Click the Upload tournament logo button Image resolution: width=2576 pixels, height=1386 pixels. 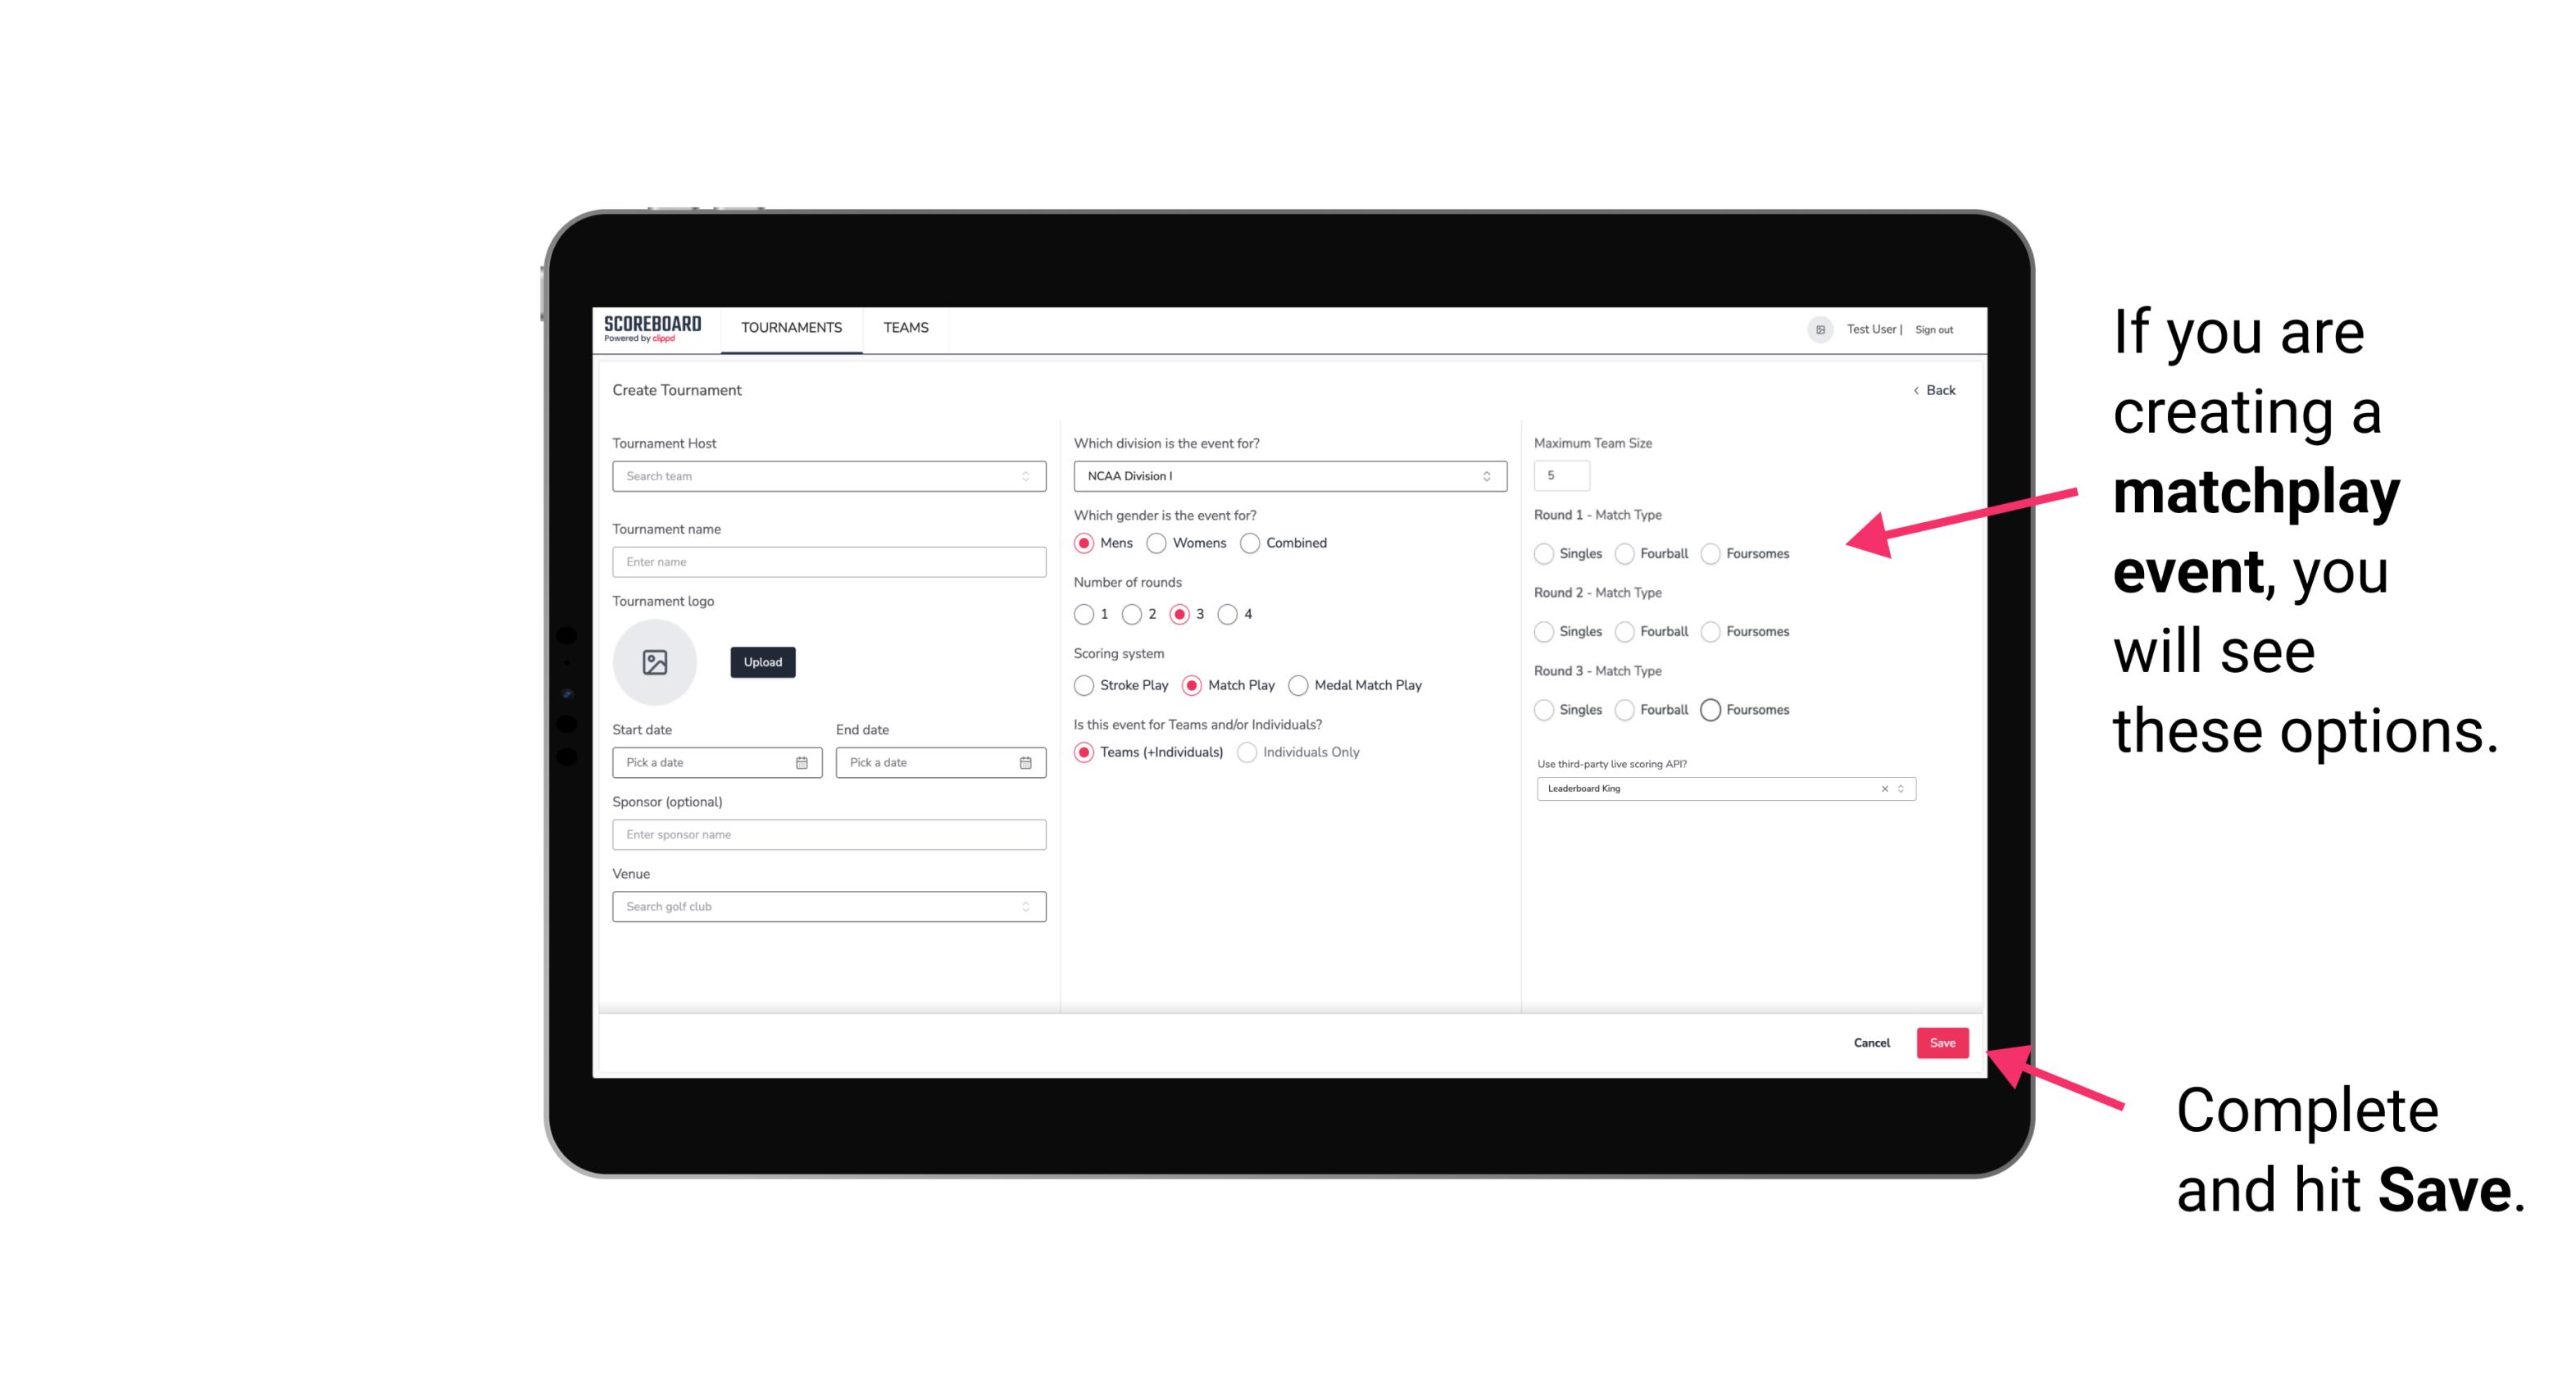pyautogui.click(x=764, y=661)
